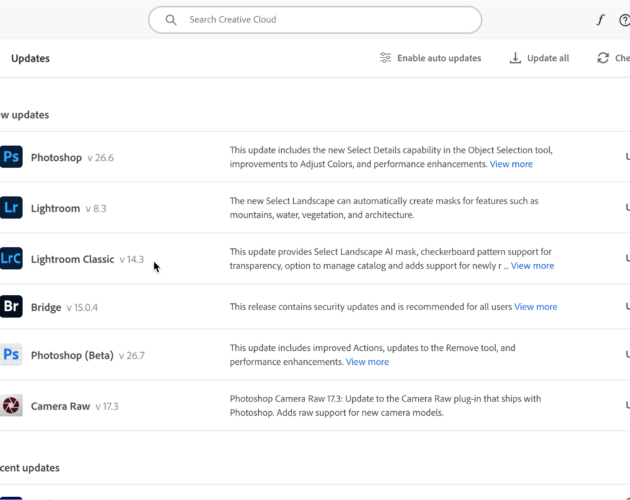Viewport: 630px width, 500px height.
Task: Focus the Search Creative Cloud field
Action: [315, 20]
